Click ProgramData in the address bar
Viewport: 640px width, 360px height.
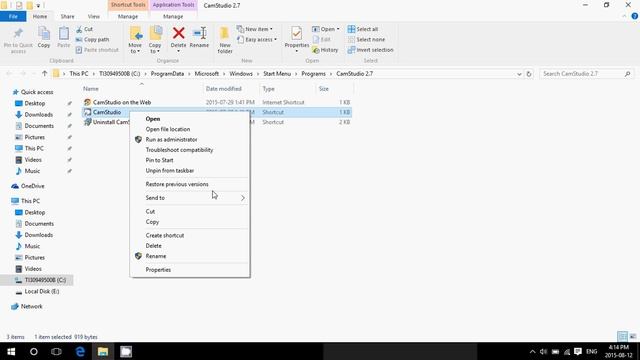tap(167, 74)
